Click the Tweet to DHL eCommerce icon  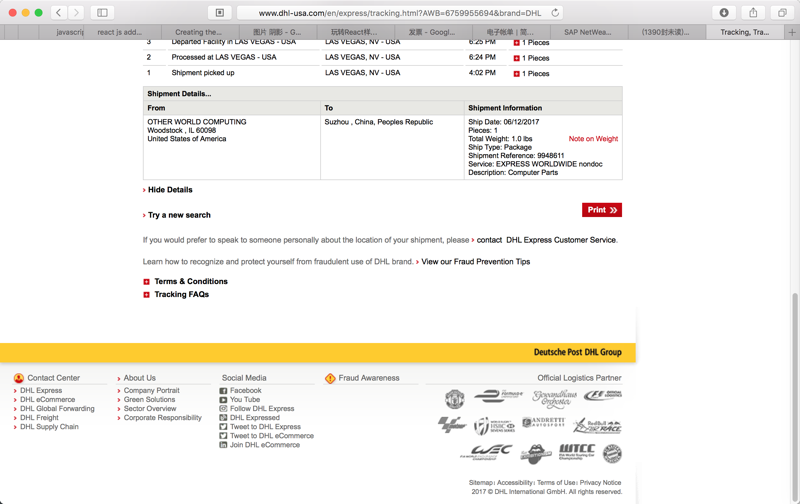click(x=223, y=436)
